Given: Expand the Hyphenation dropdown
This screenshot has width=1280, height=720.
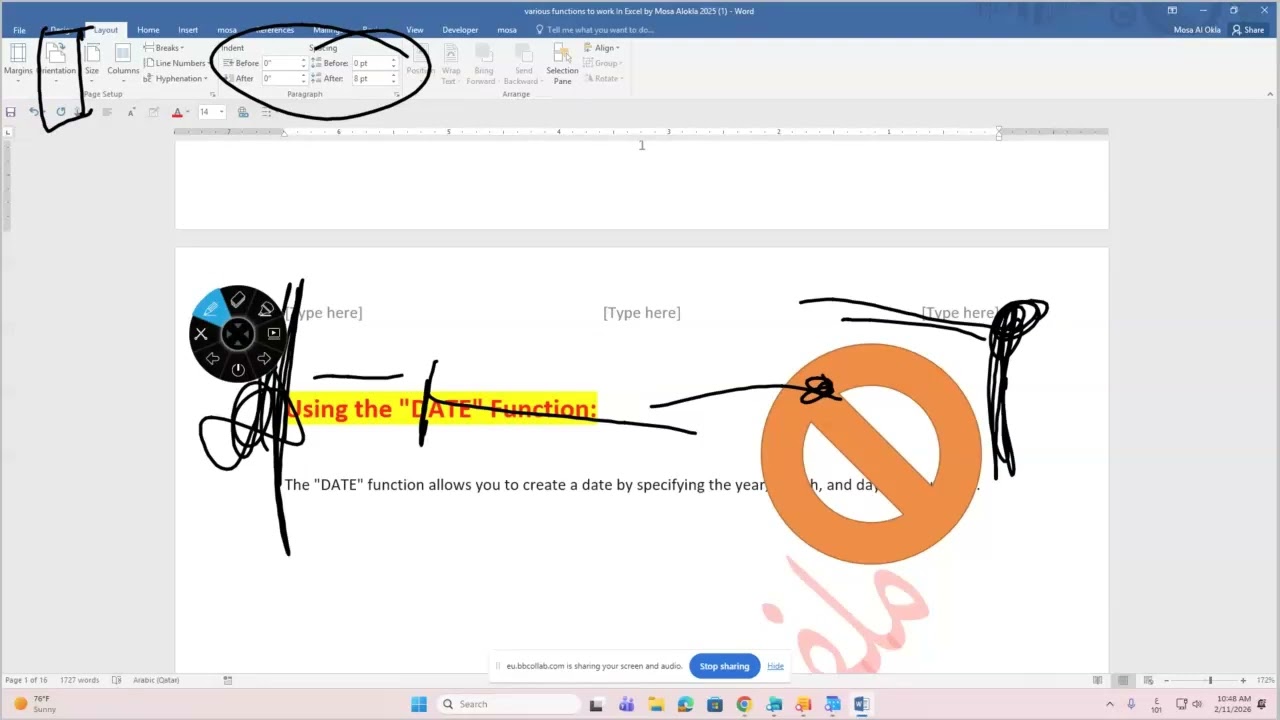Looking at the screenshot, I should [176, 78].
